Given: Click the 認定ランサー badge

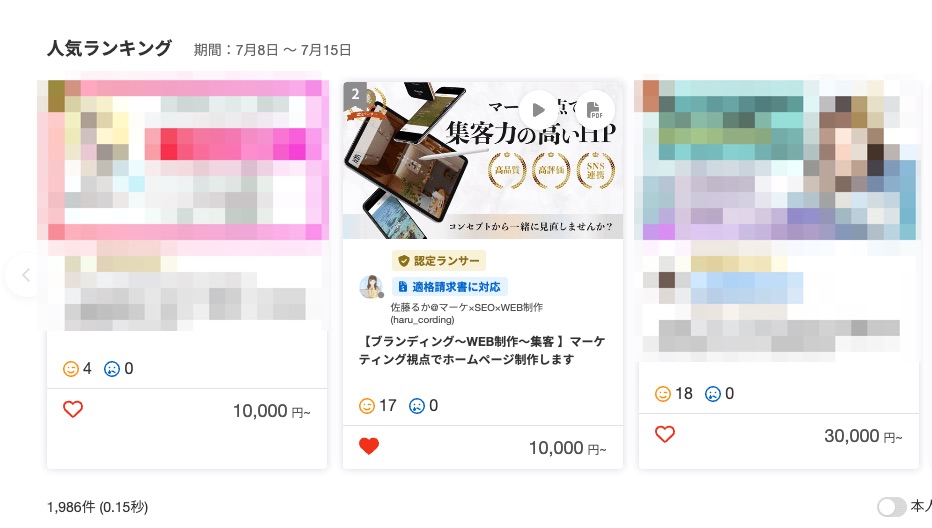Looking at the screenshot, I should coord(439,260).
